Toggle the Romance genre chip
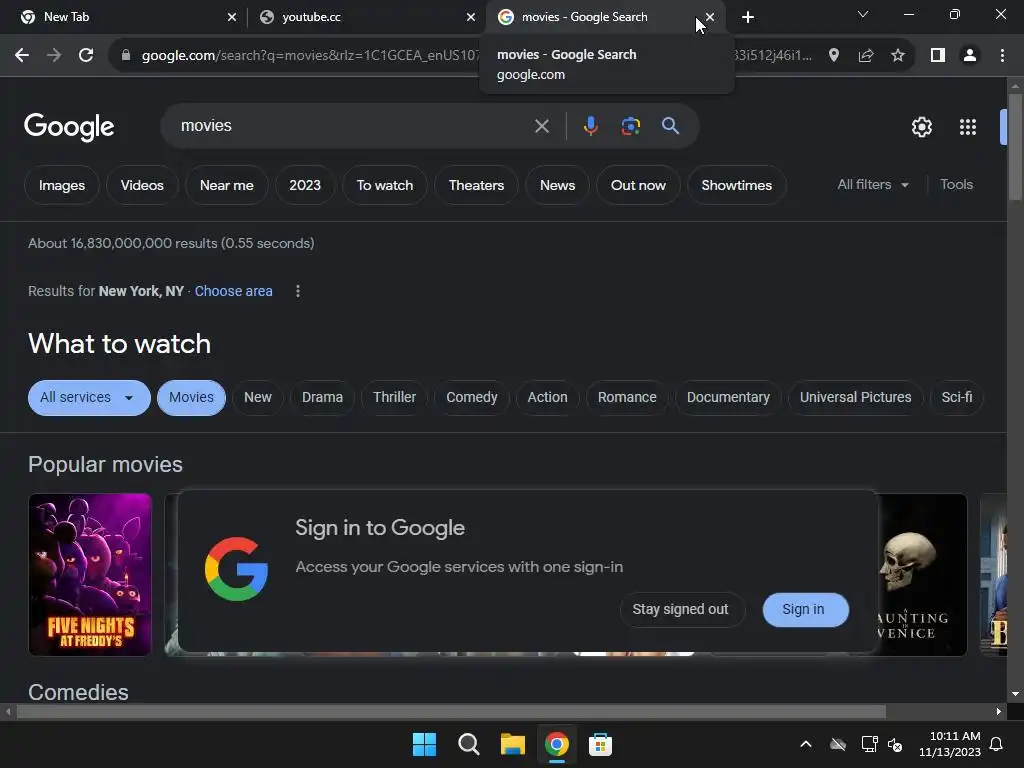1024x768 pixels. click(627, 398)
